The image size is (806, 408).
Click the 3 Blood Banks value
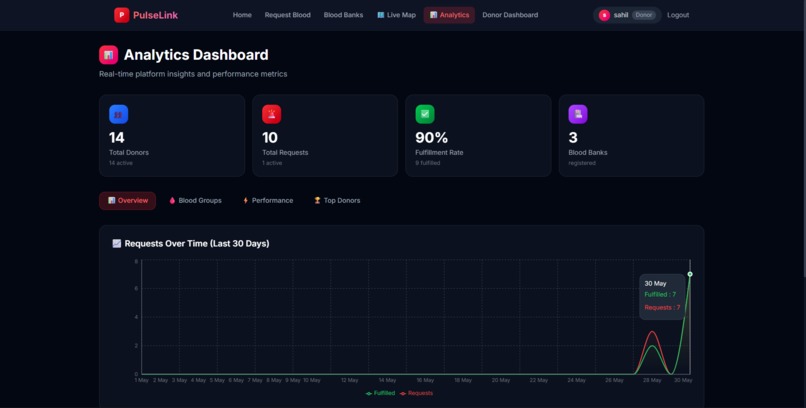[x=573, y=138]
